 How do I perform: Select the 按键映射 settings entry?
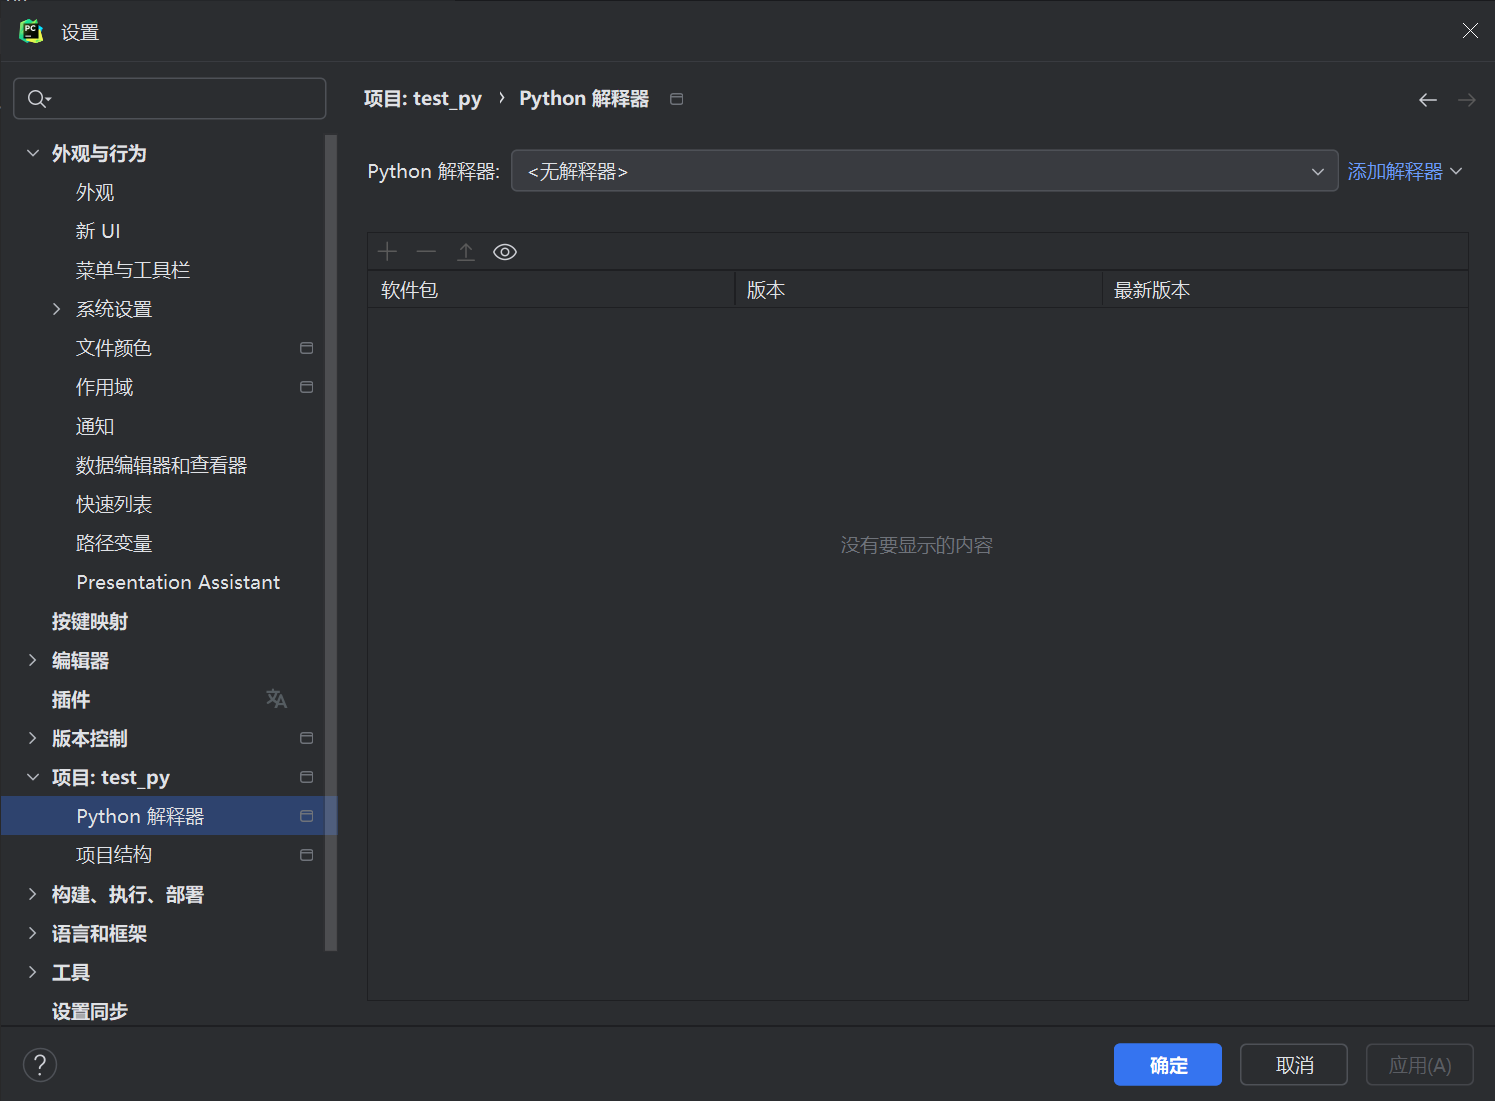89,621
